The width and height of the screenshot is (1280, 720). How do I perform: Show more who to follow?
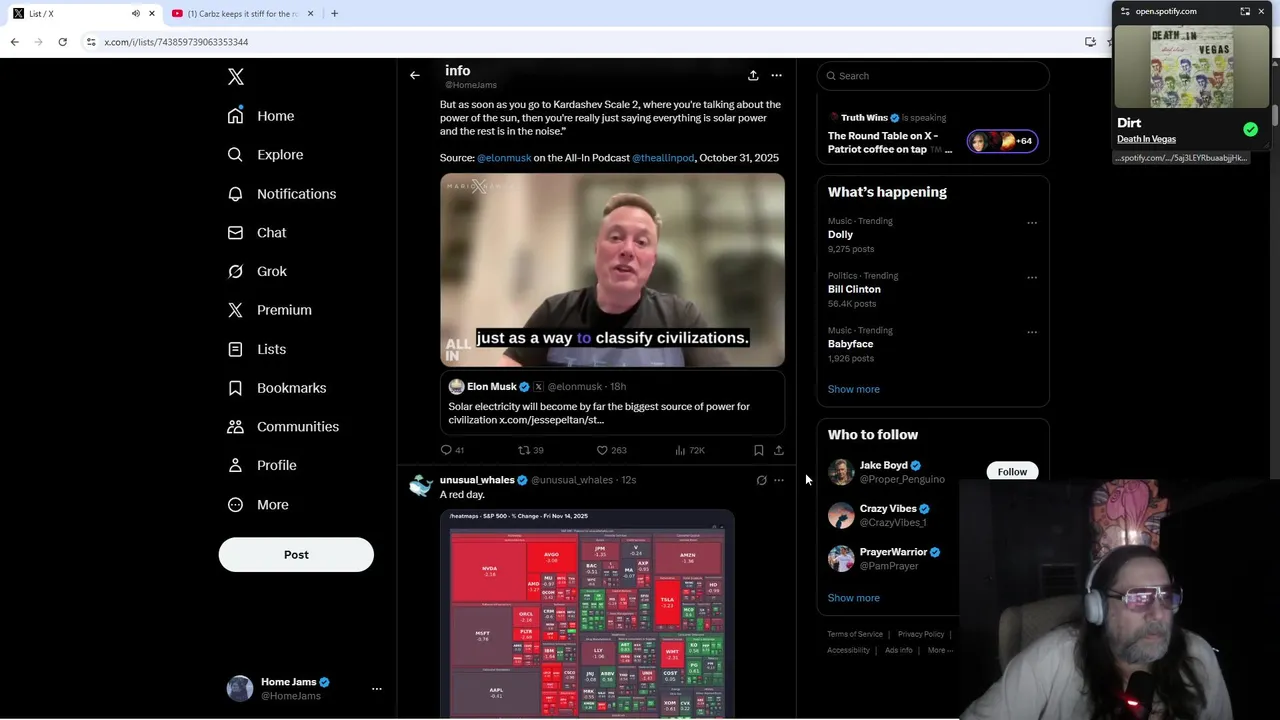853,598
